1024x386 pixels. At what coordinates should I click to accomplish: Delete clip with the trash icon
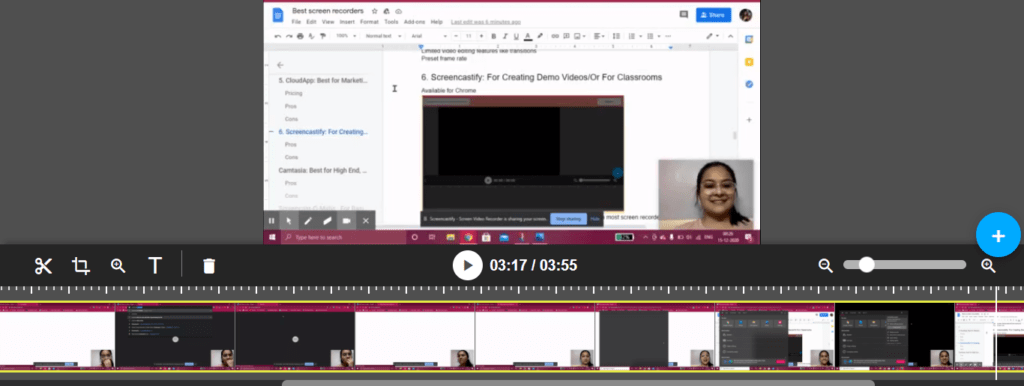click(209, 266)
